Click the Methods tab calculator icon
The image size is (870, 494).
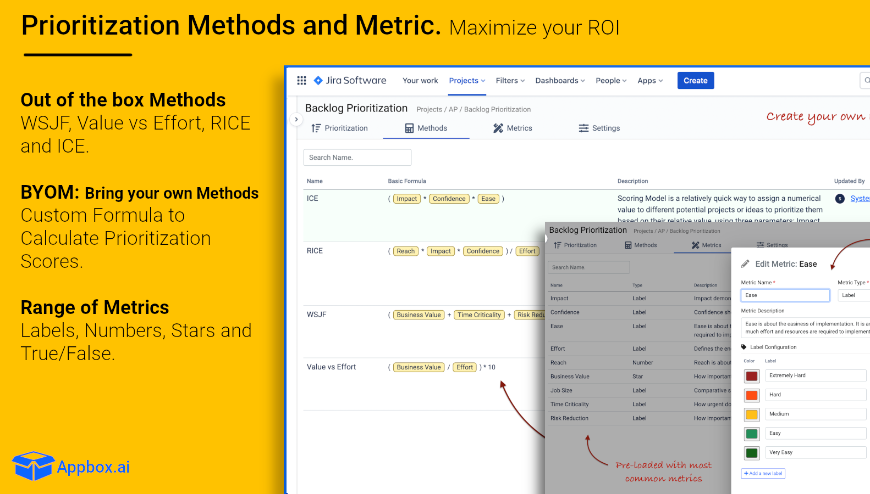click(409, 128)
